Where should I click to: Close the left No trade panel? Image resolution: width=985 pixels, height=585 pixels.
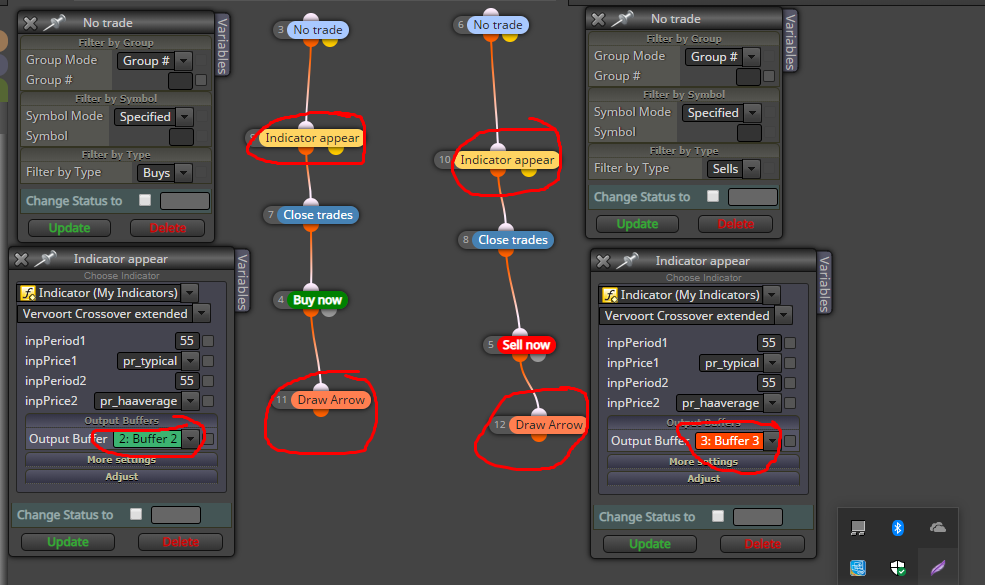click(x=30, y=23)
